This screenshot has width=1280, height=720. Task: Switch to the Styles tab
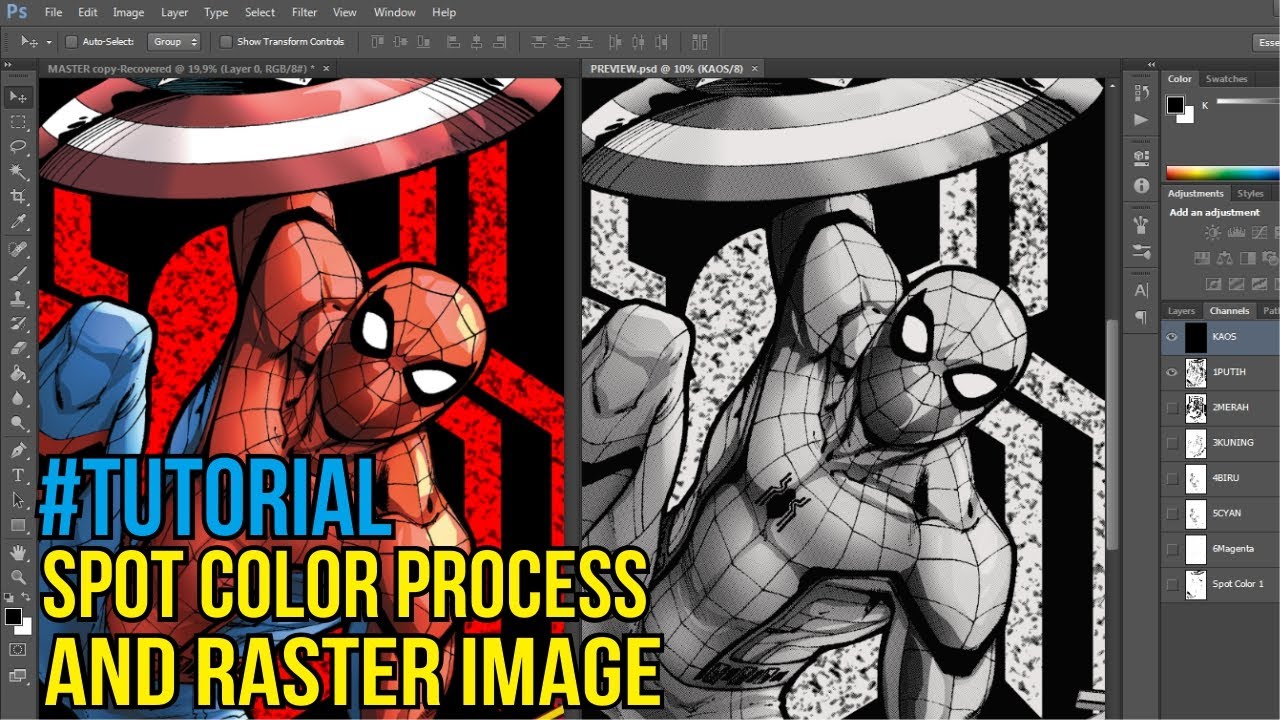tap(1250, 193)
